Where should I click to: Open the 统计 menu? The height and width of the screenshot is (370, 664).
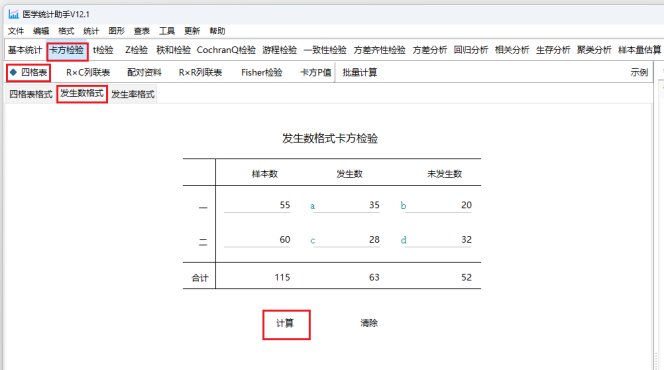(91, 31)
